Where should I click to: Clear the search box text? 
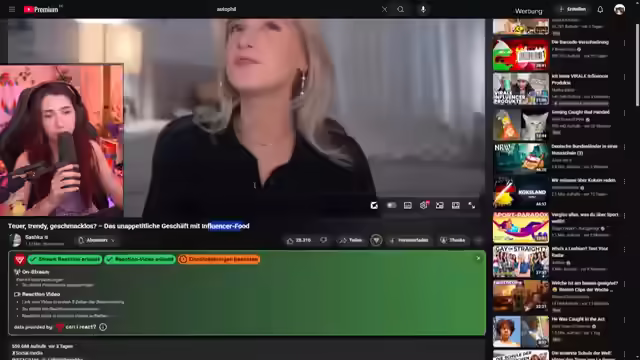click(x=384, y=9)
